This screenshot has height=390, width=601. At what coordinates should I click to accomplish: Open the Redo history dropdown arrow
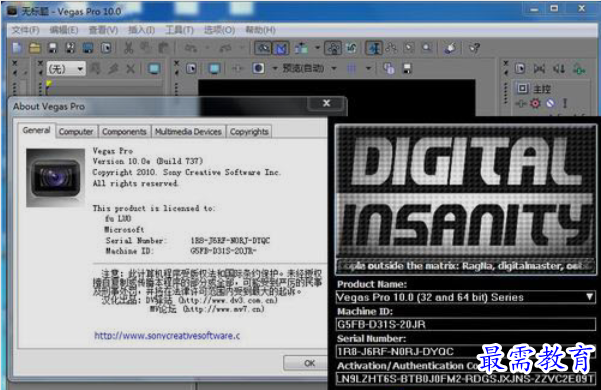point(242,48)
